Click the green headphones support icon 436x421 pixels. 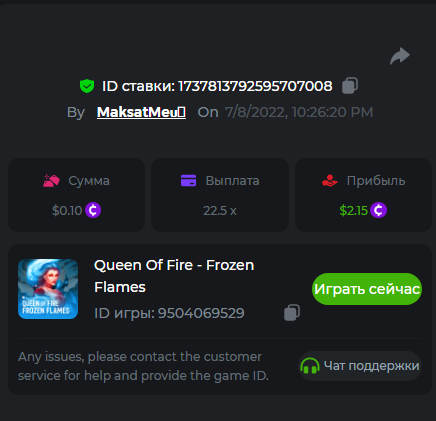coord(310,366)
